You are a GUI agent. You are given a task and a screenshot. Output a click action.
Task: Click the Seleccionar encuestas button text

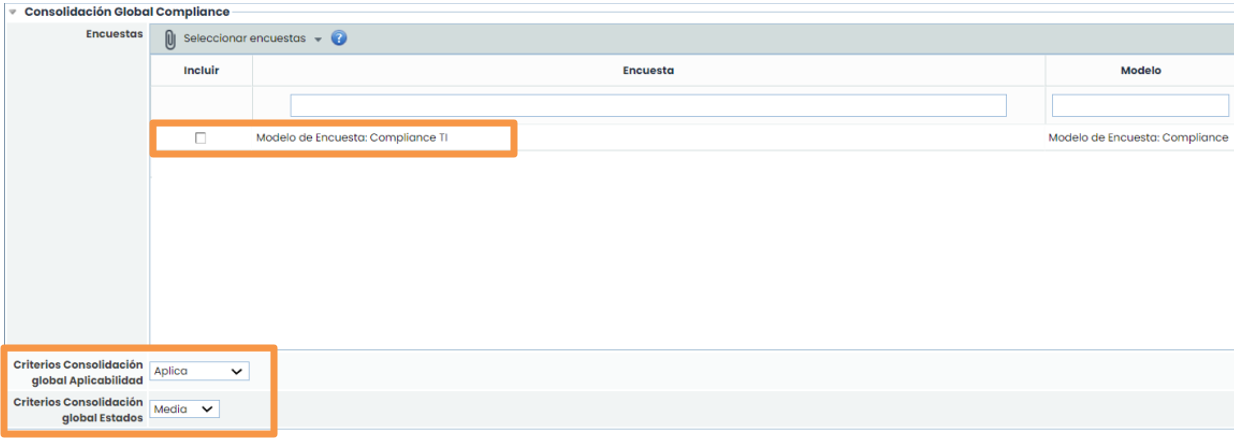click(x=244, y=39)
